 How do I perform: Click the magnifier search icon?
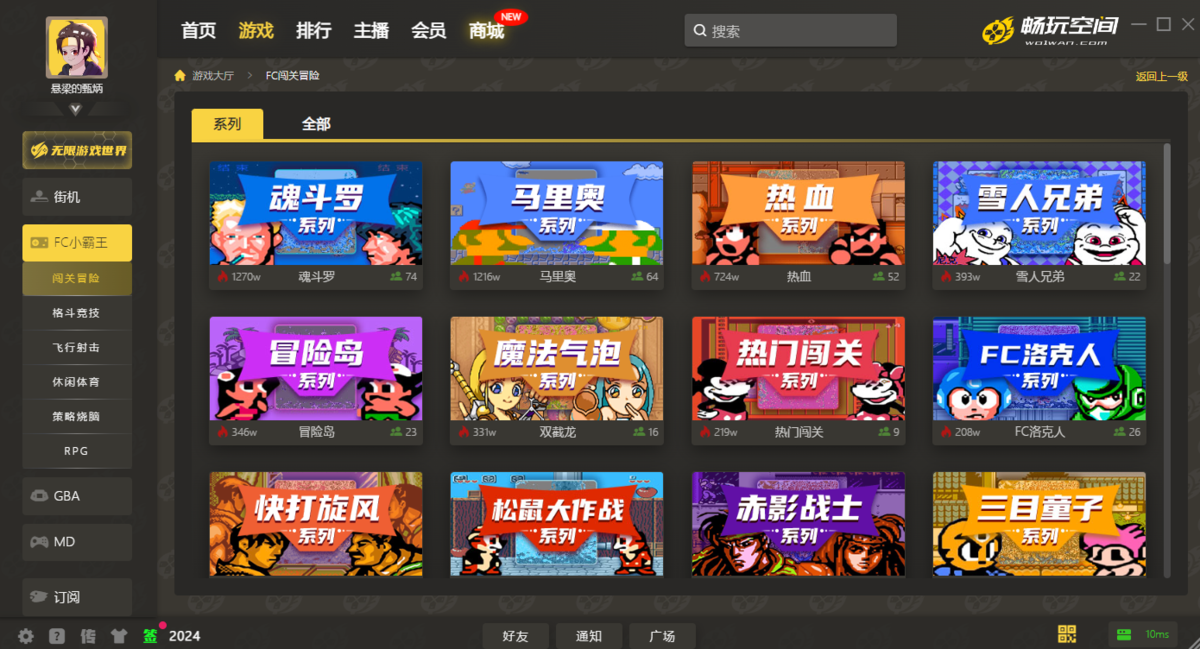tap(699, 31)
